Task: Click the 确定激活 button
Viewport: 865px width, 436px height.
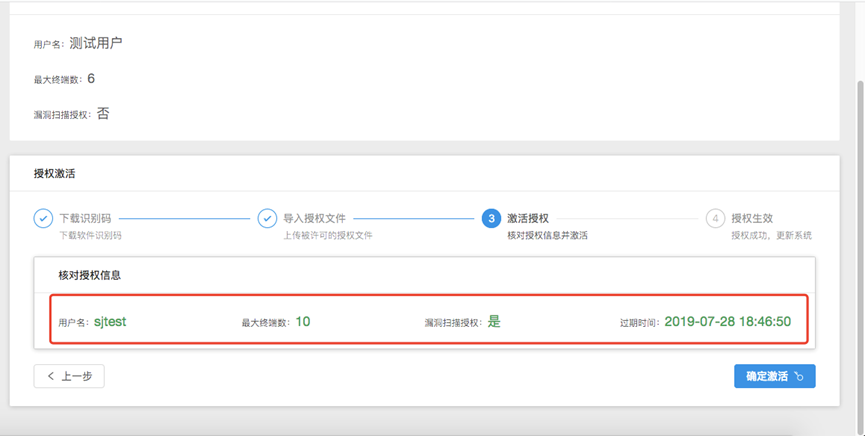Action: 775,376
